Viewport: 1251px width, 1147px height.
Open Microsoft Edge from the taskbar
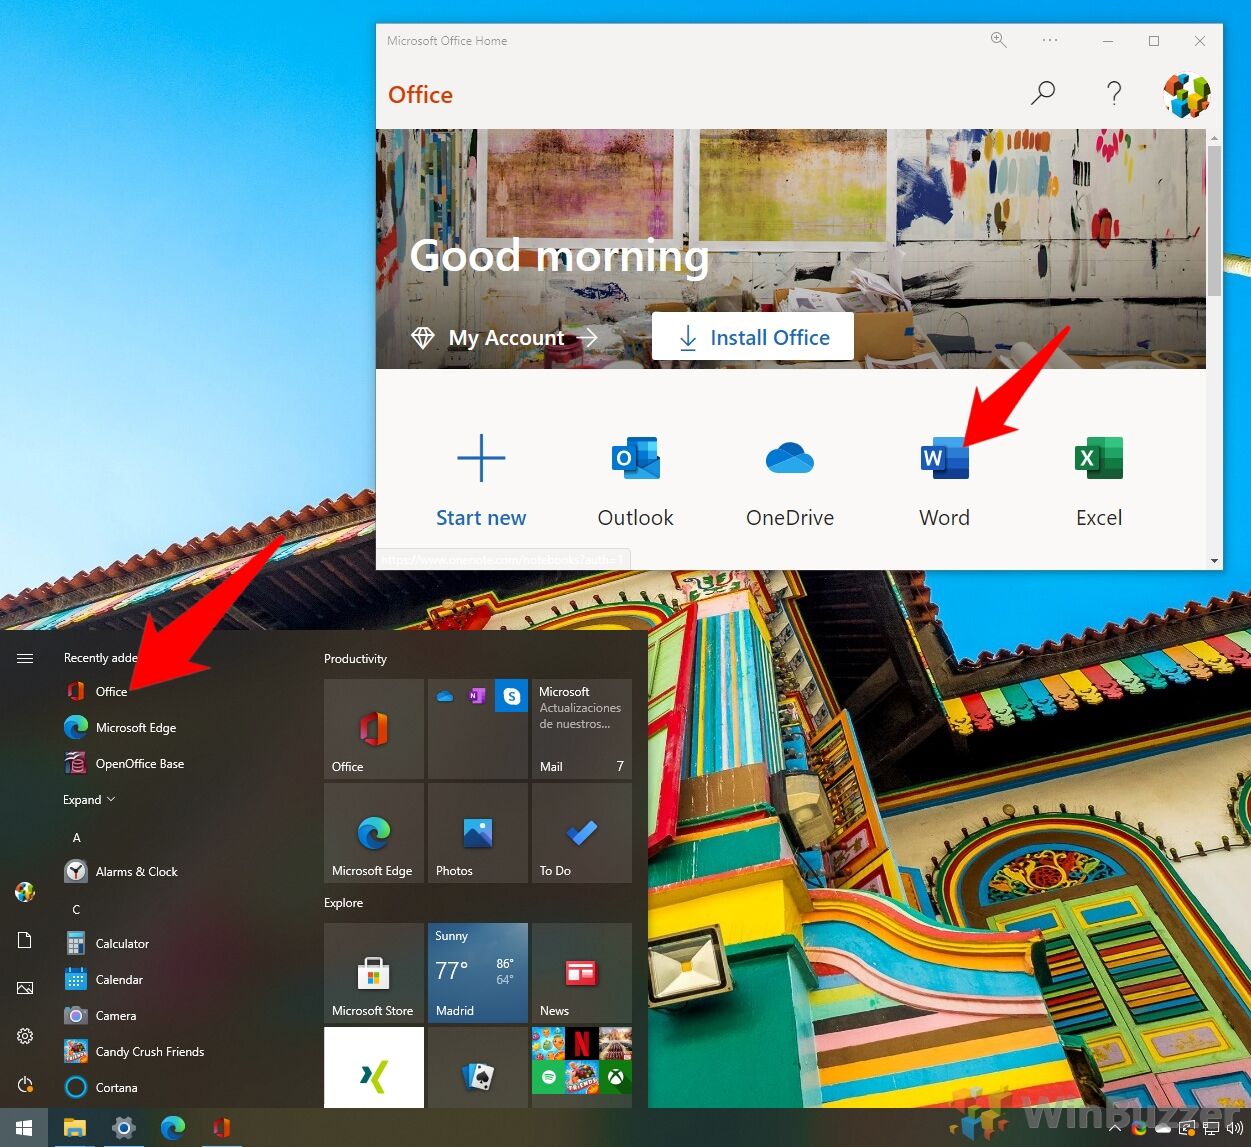point(173,1128)
